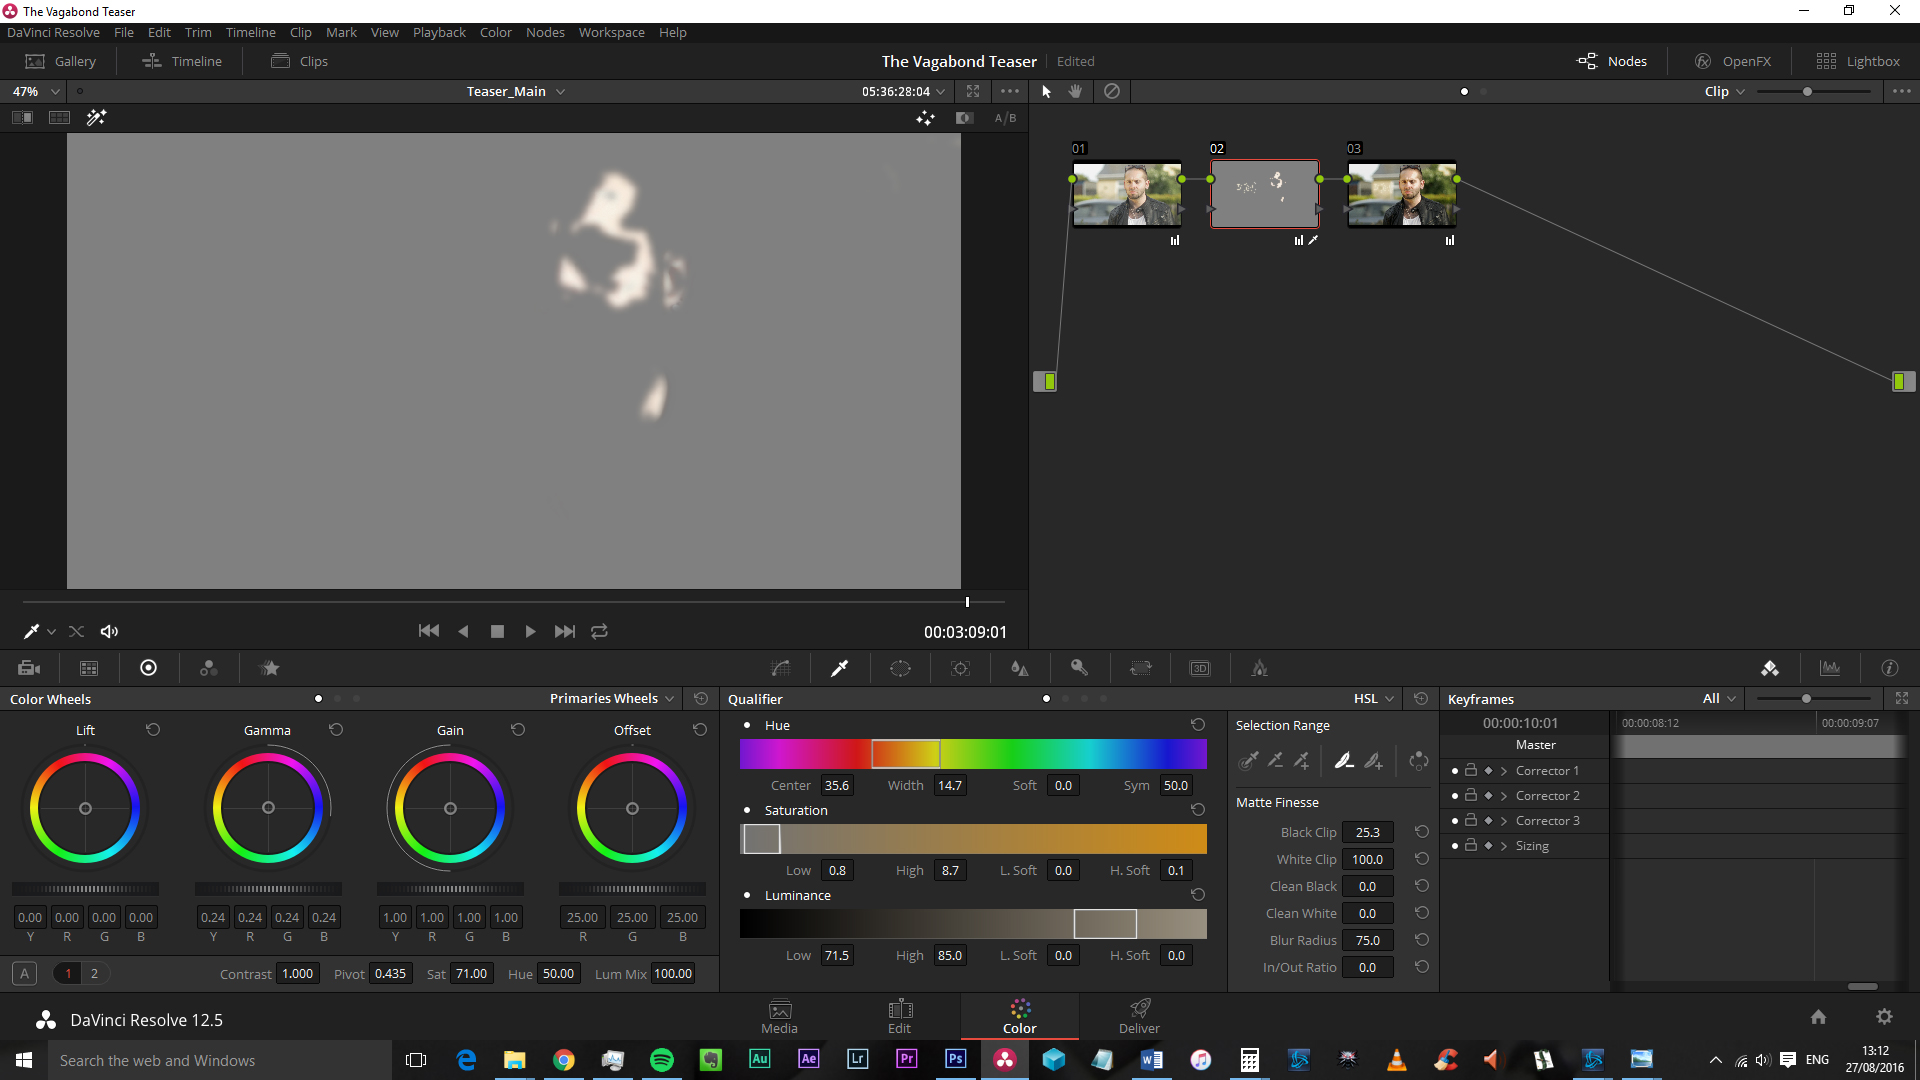Select the subtract color picker in Selection Range
This screenshot has width=1920, height=1080.
[1275, 761]
